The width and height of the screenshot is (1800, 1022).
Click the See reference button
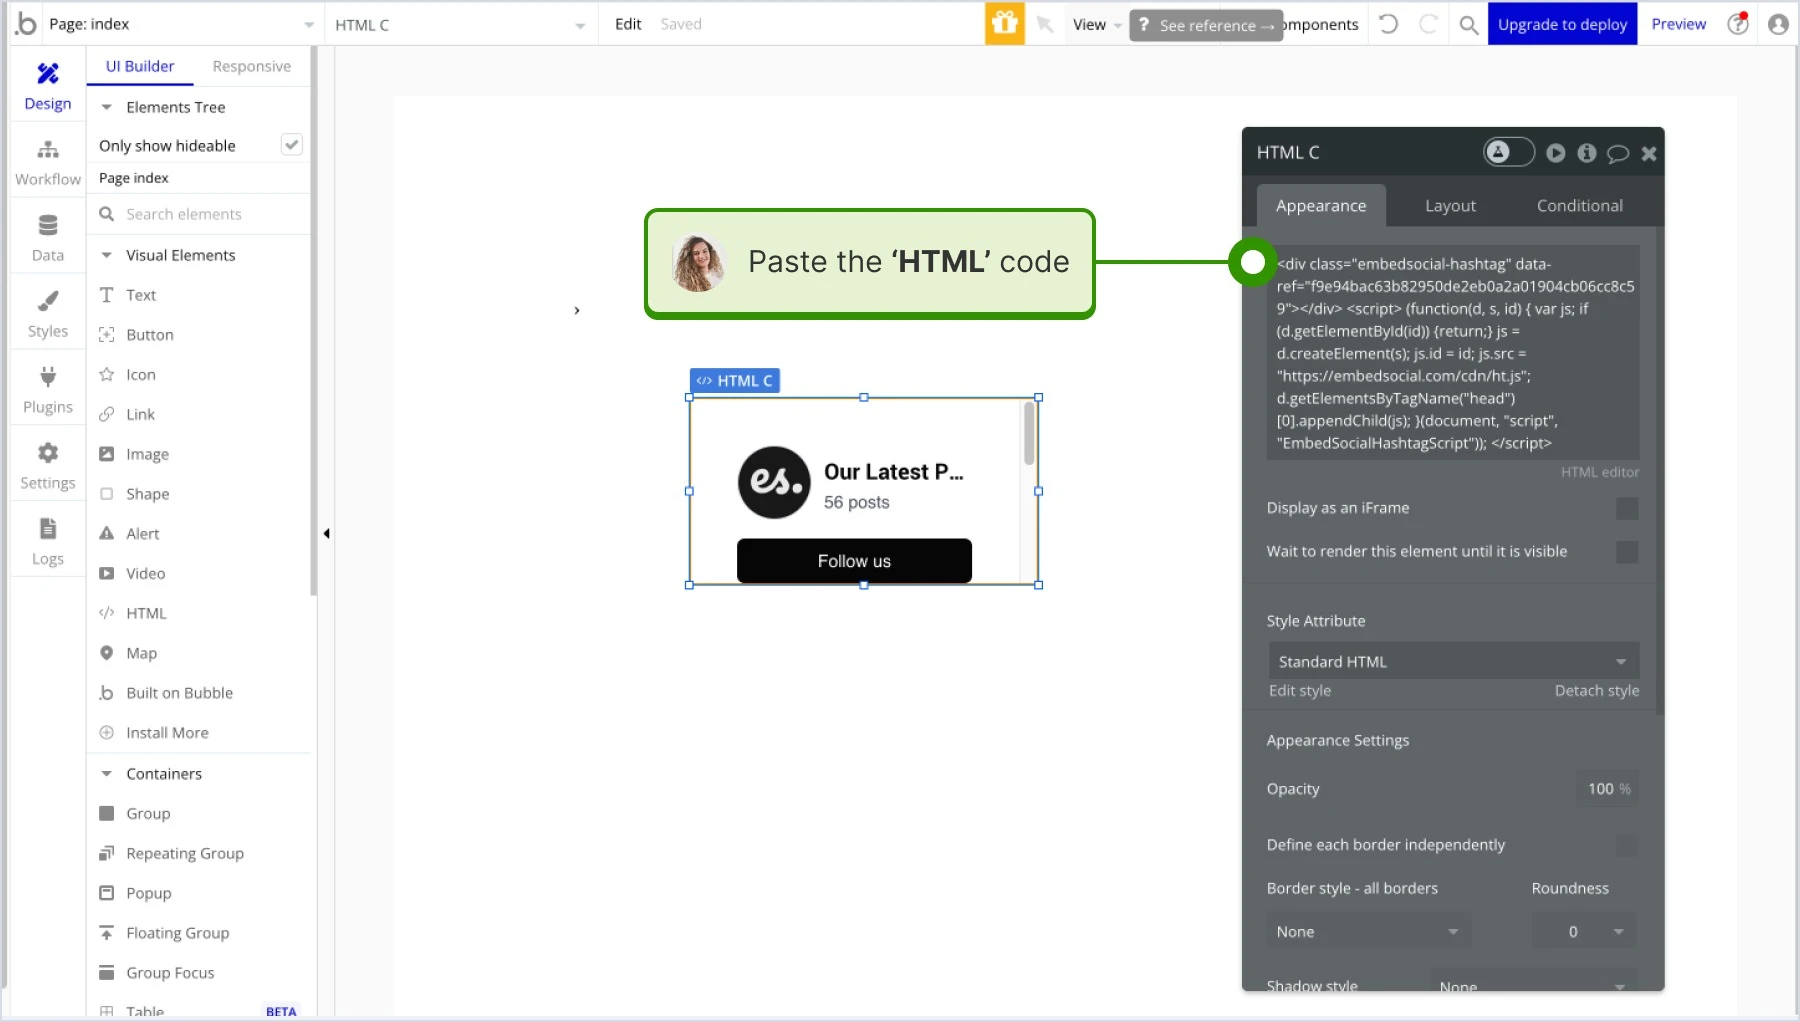(x=1206, y=25)
